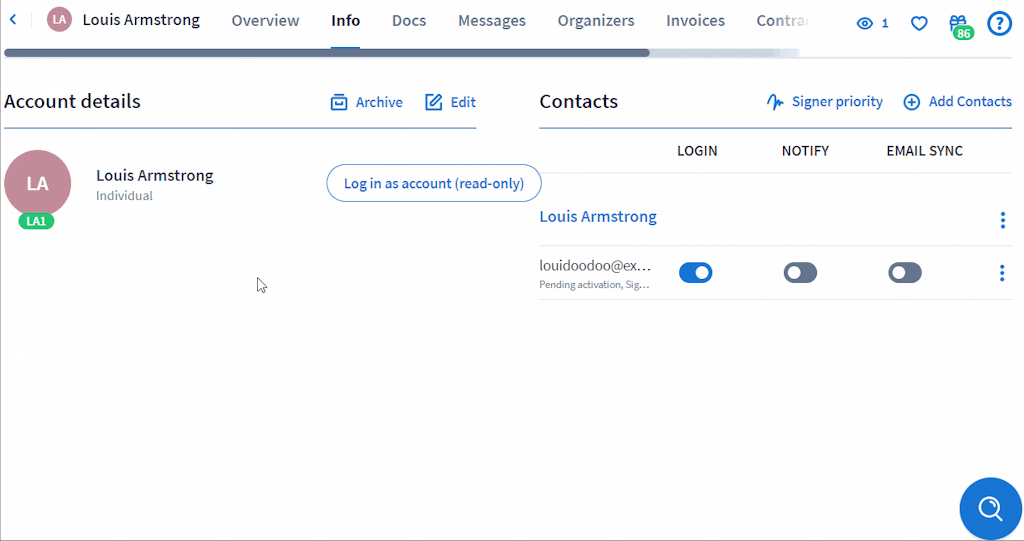The image size is (1024, 541).
Task: Select the Info tab
Action: pos(345,20)
